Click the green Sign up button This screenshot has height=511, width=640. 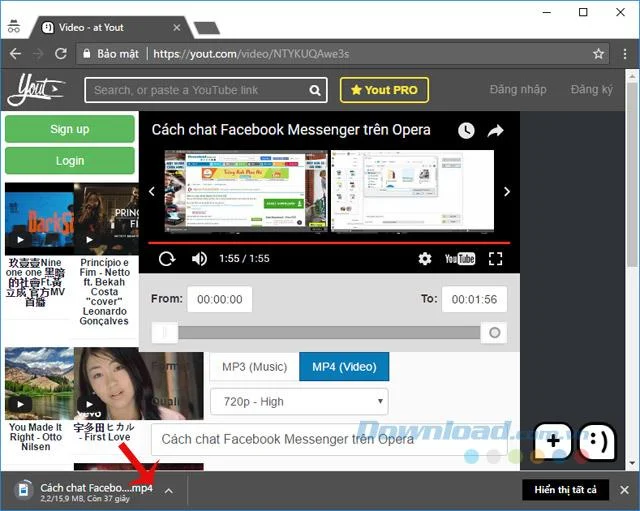[70, 129]
